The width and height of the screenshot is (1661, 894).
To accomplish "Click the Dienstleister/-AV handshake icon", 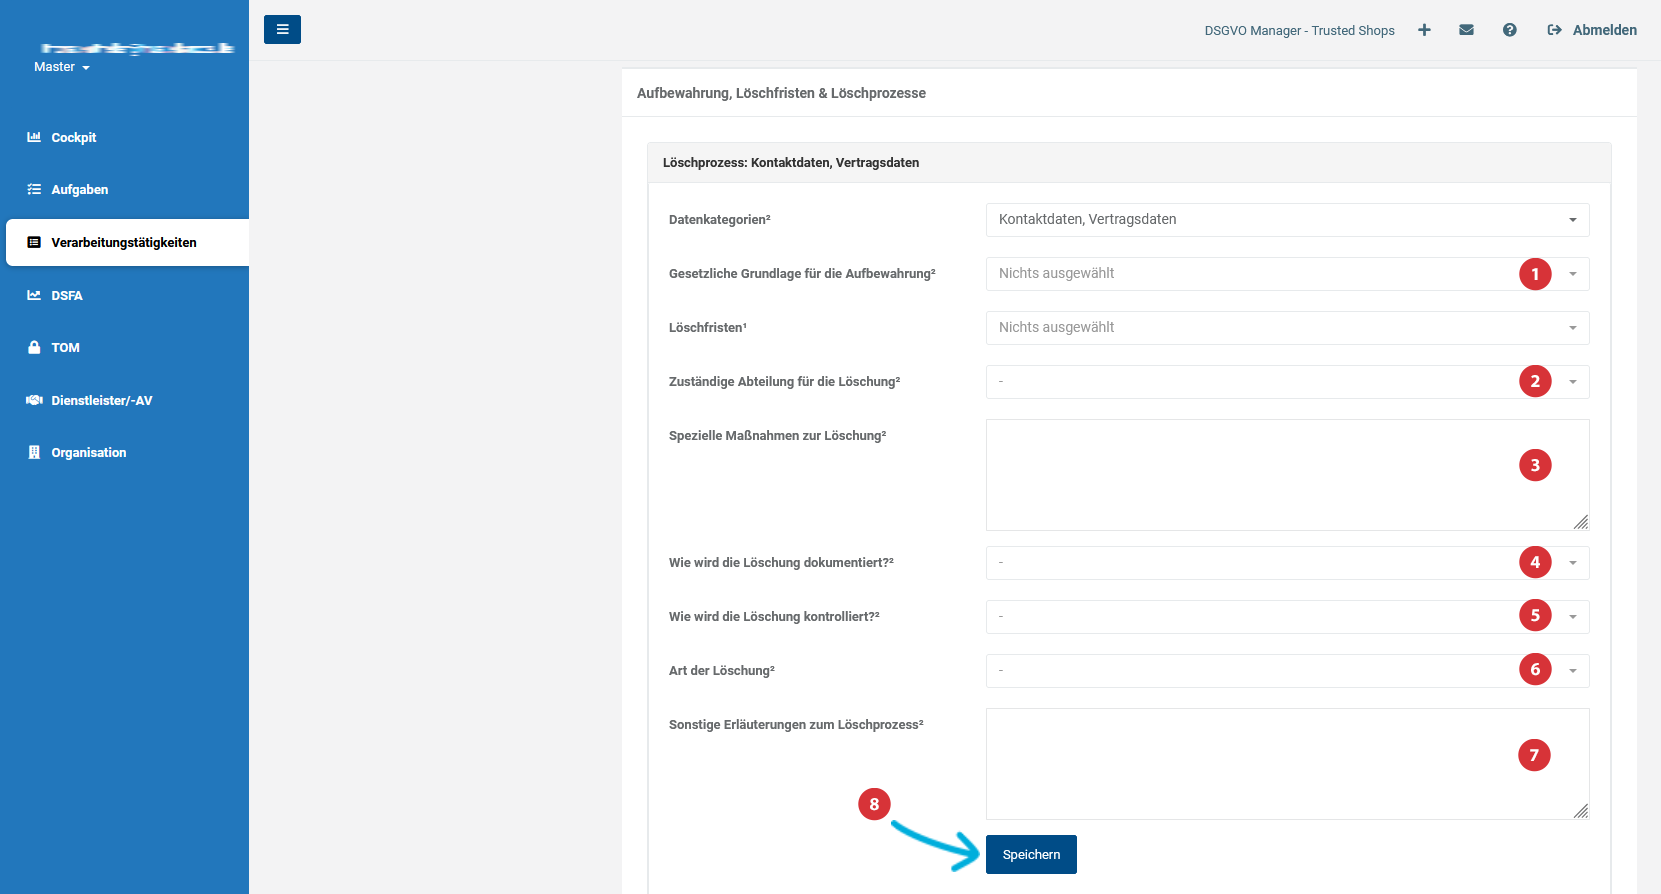I will click(34, 400).
